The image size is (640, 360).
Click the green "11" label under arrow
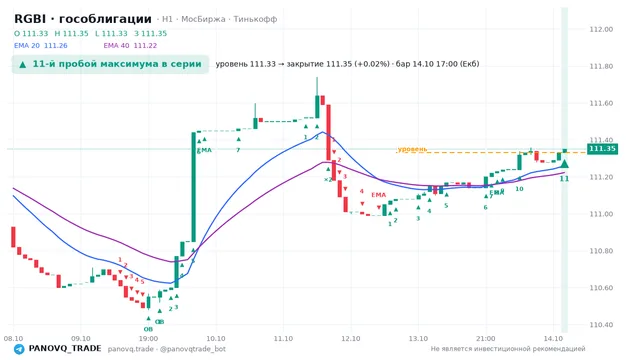click(x=564, y=179)
